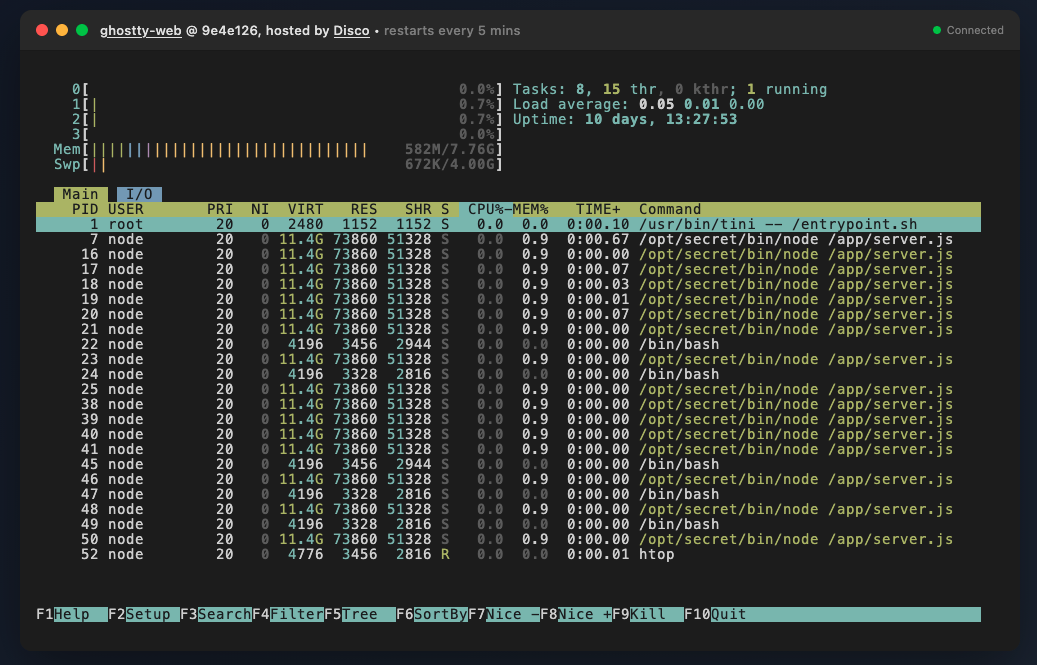Click the green maximize window dot
The image size is (1037, 665).
pos(82,30)
